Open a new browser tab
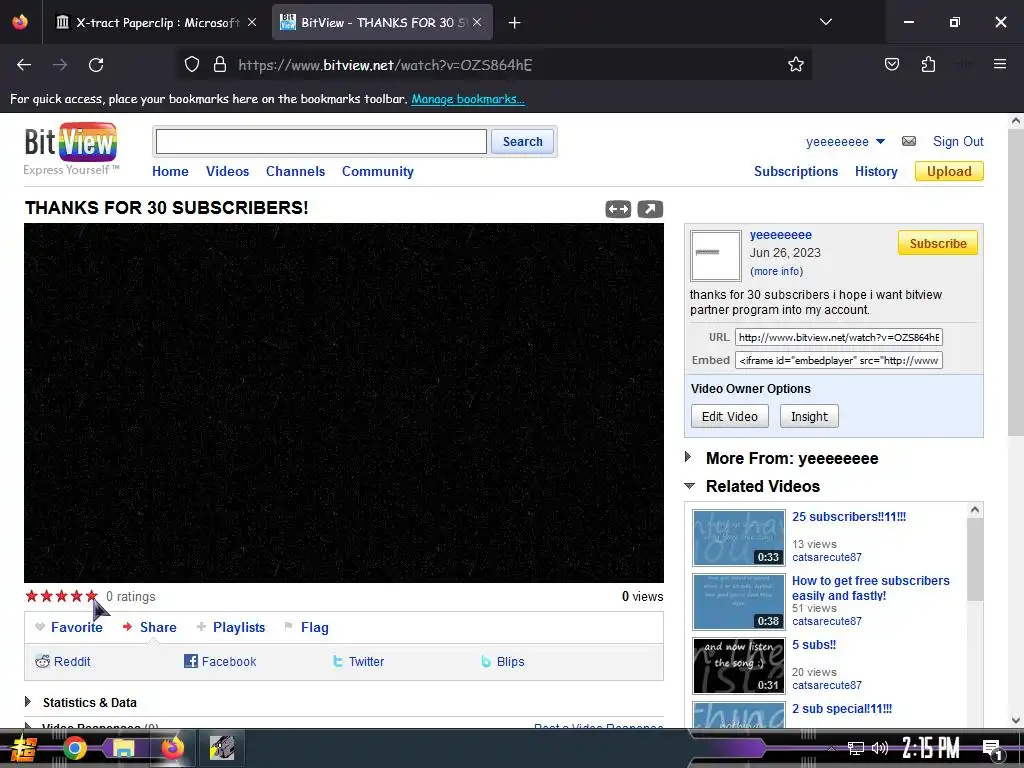 tap(515, 23)
